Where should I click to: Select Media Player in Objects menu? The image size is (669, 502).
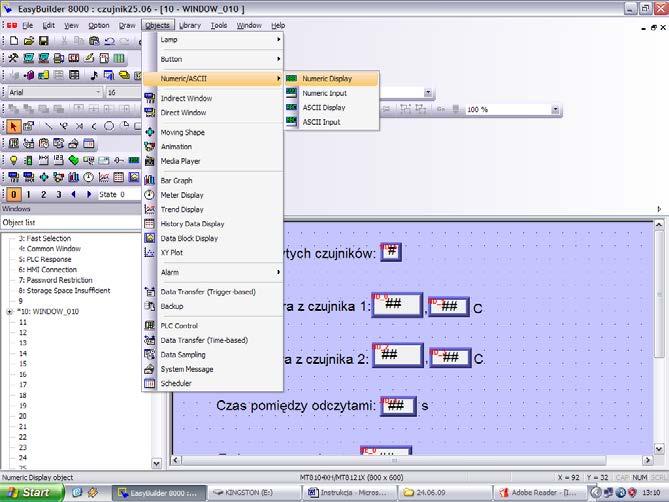tap(213, 161)
